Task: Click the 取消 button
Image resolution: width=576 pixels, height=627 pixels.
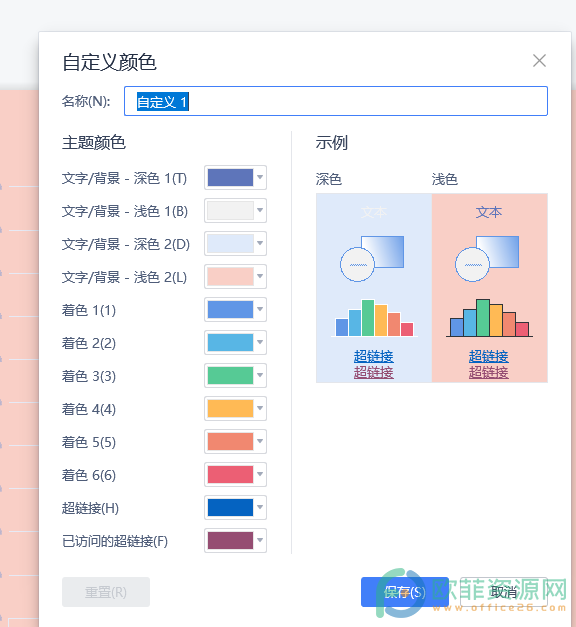Action: pyautogui.click(x=504, y=592)
